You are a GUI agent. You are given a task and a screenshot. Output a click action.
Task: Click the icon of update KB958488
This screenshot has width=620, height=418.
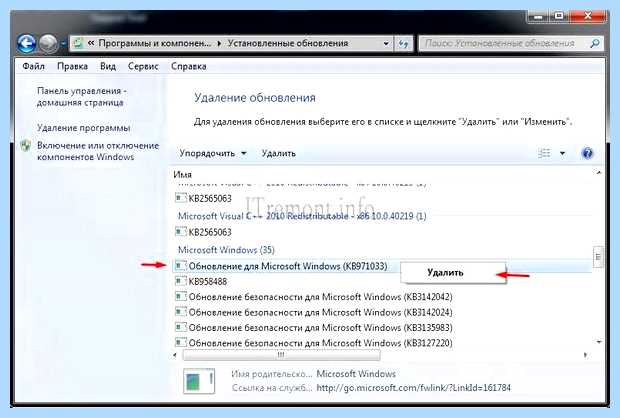point(181,281)
